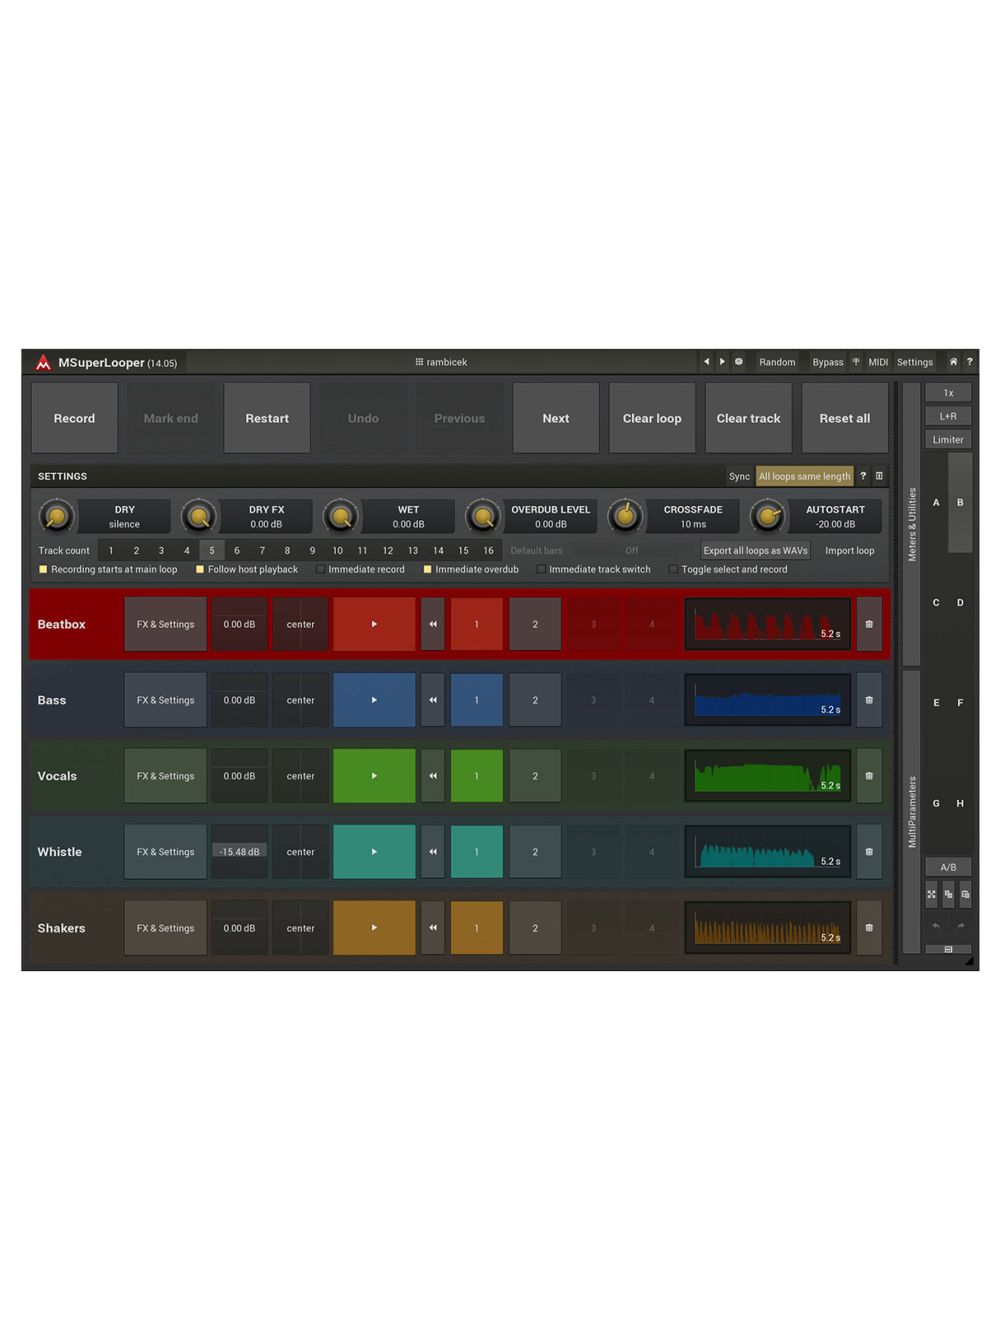Select track count 8
Viewport: 1000px width, 1320px height.
point(287,551)
